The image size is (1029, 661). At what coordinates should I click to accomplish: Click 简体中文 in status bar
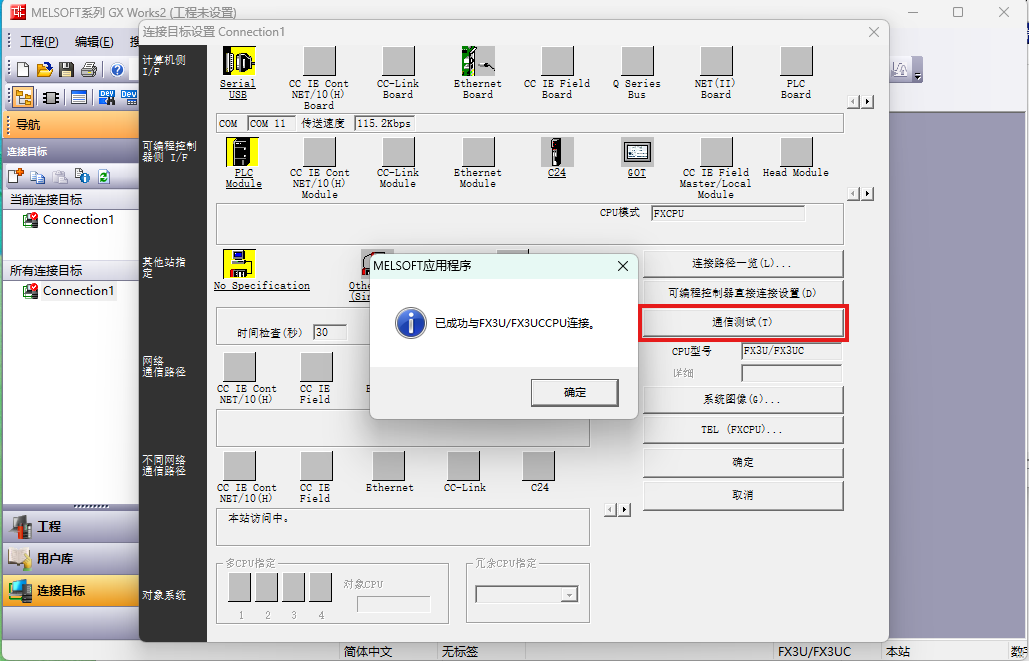(368, 652)
